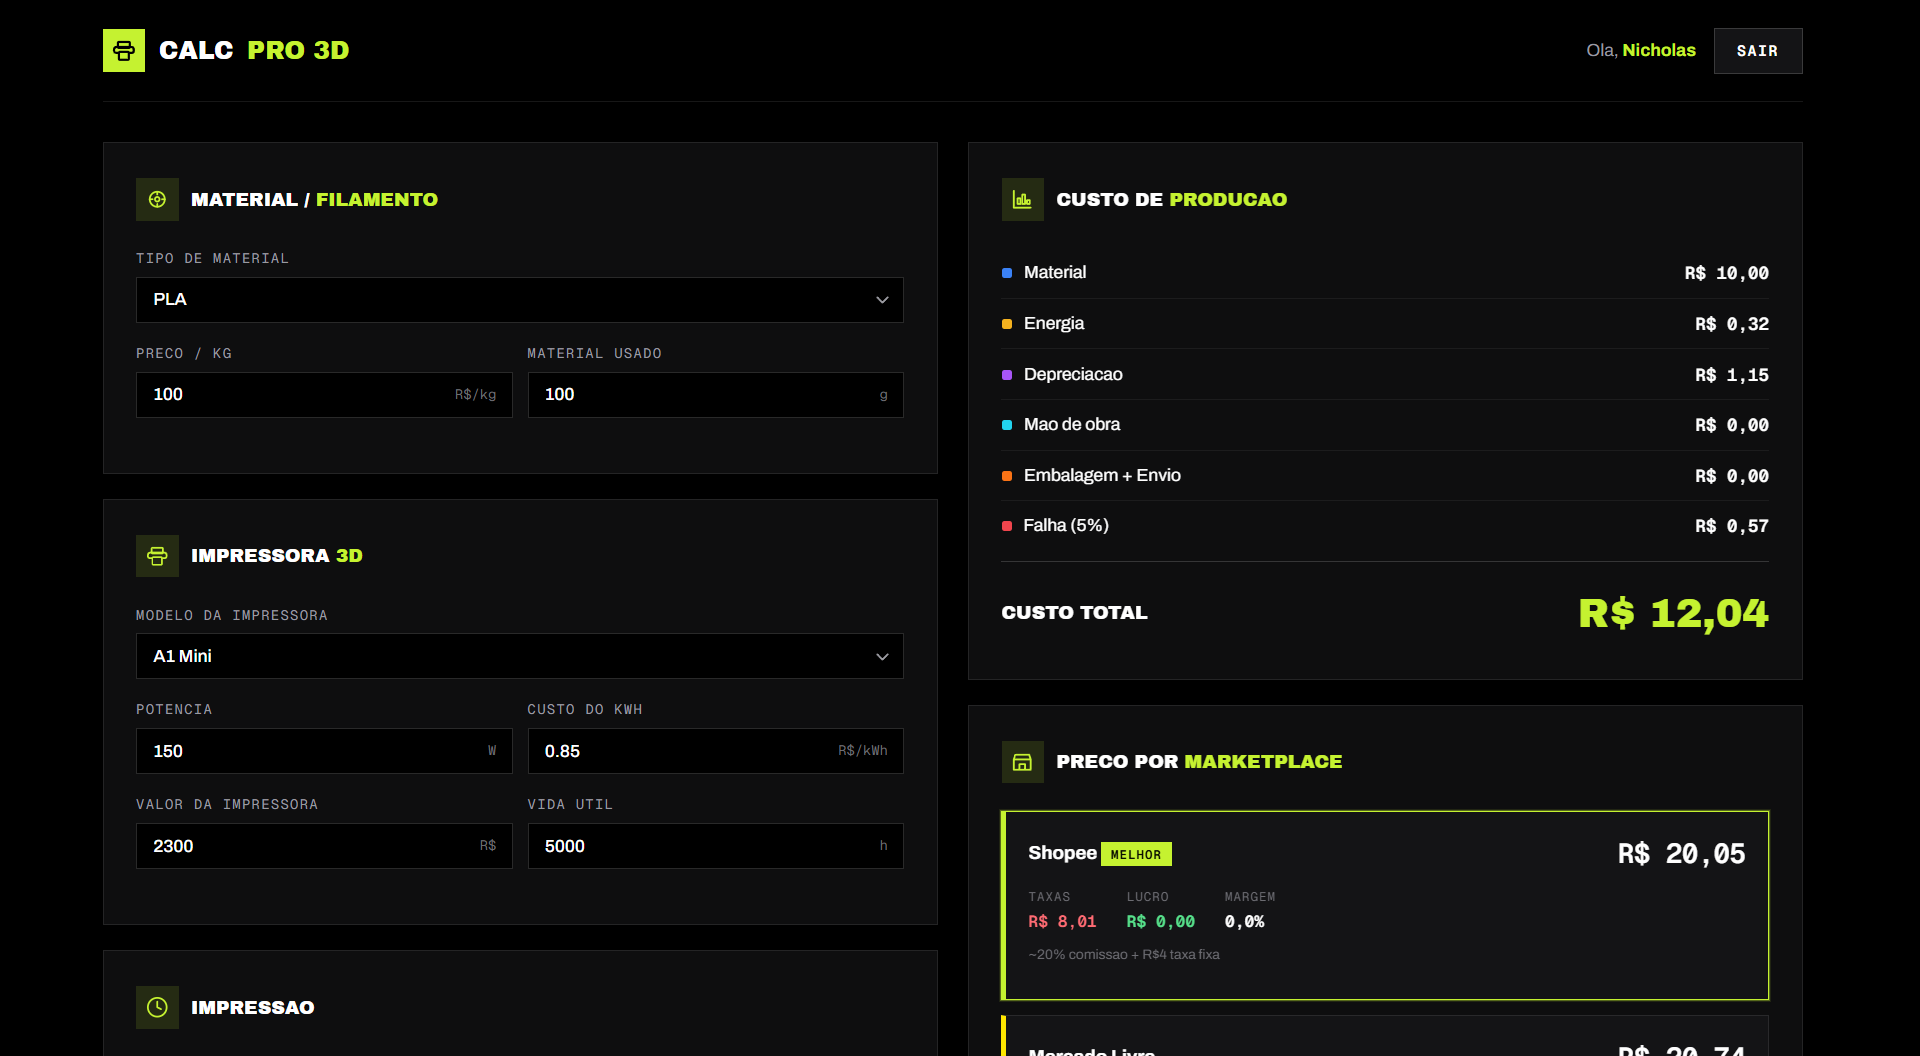Viewport: 1920px width, 1056px height.
Task: Click the orange Embalagem + Envio color dot
Action: tap(1007, 476)
